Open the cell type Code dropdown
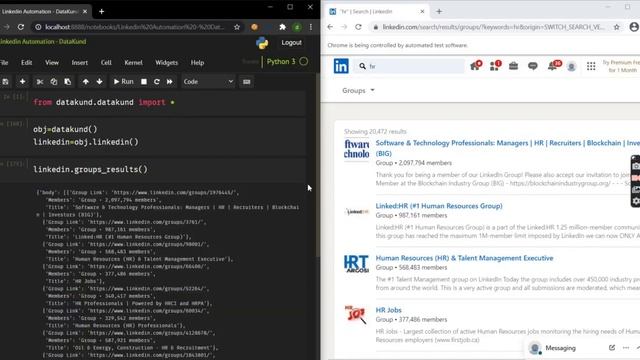 [x=208, y=82]
